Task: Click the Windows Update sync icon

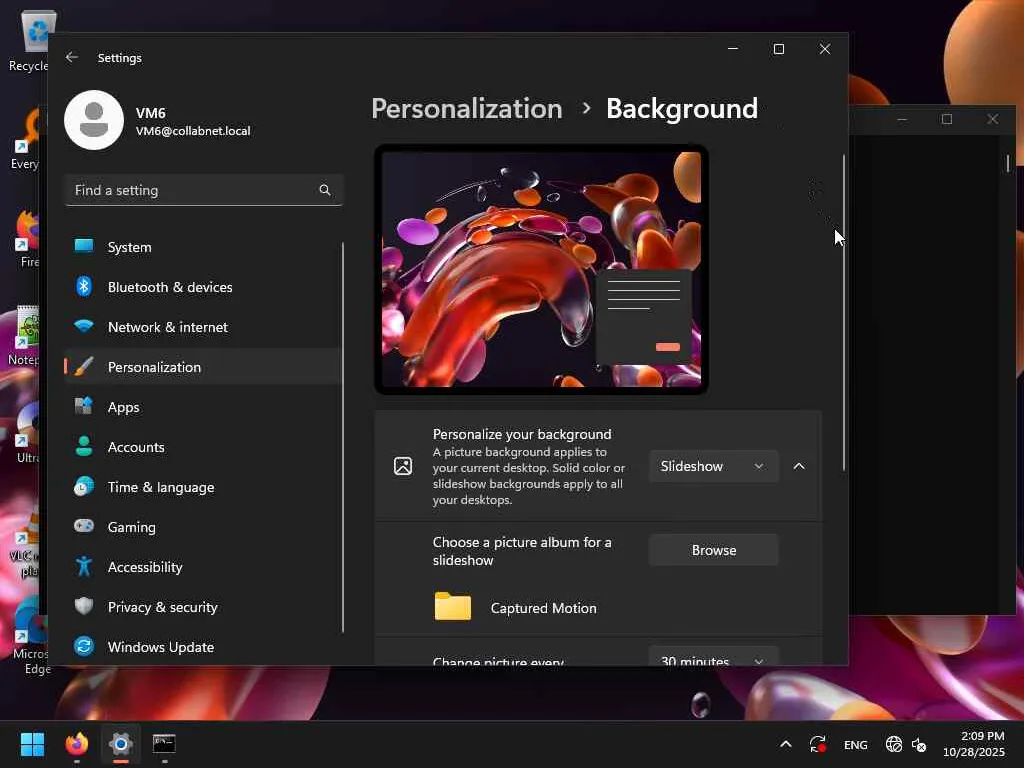Action: (x=84, y=647)
